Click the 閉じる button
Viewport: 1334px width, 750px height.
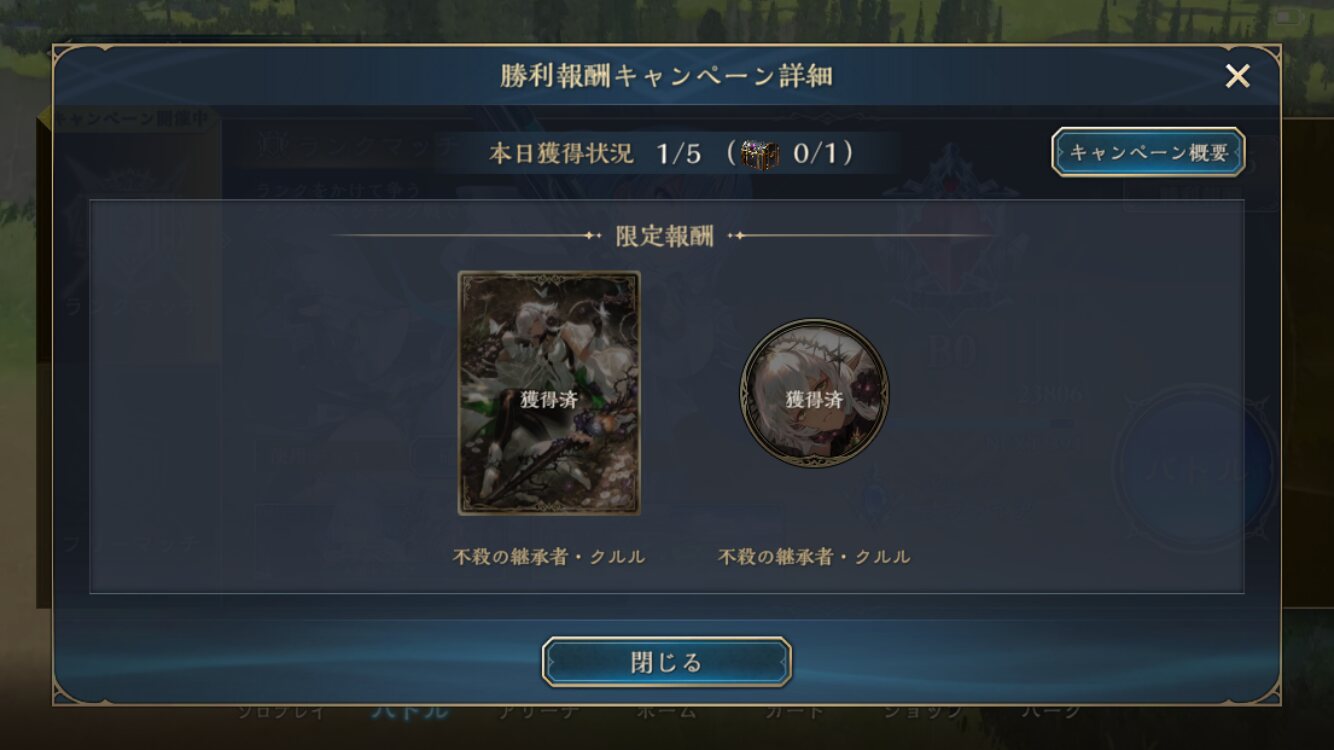[x=667, y=662]
